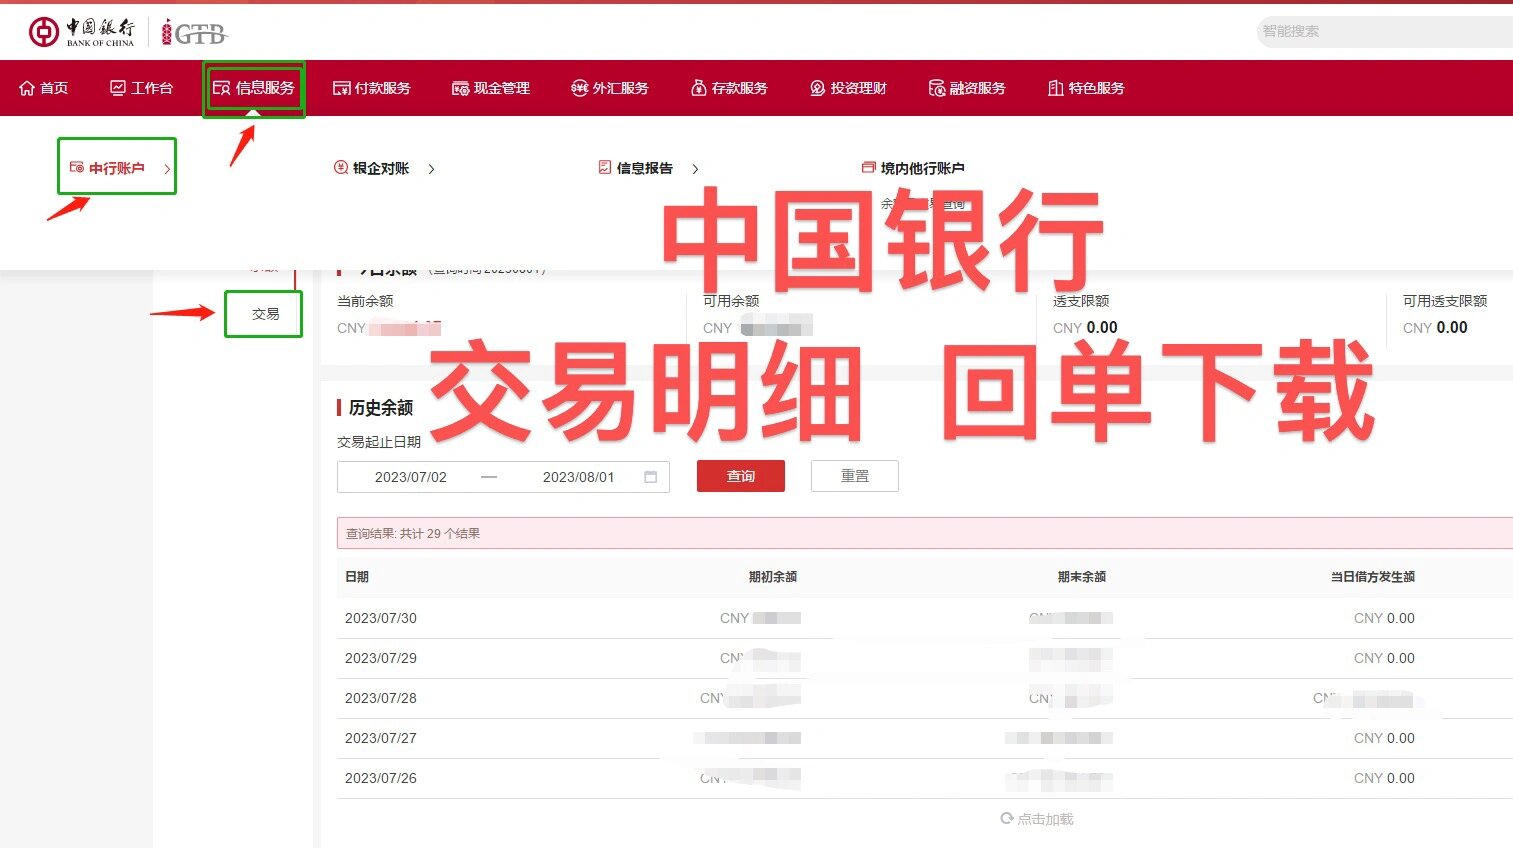Open the 外汇服务 menu label
The width and height of the screenshot is (1513, 848).
tap(620, 88)
